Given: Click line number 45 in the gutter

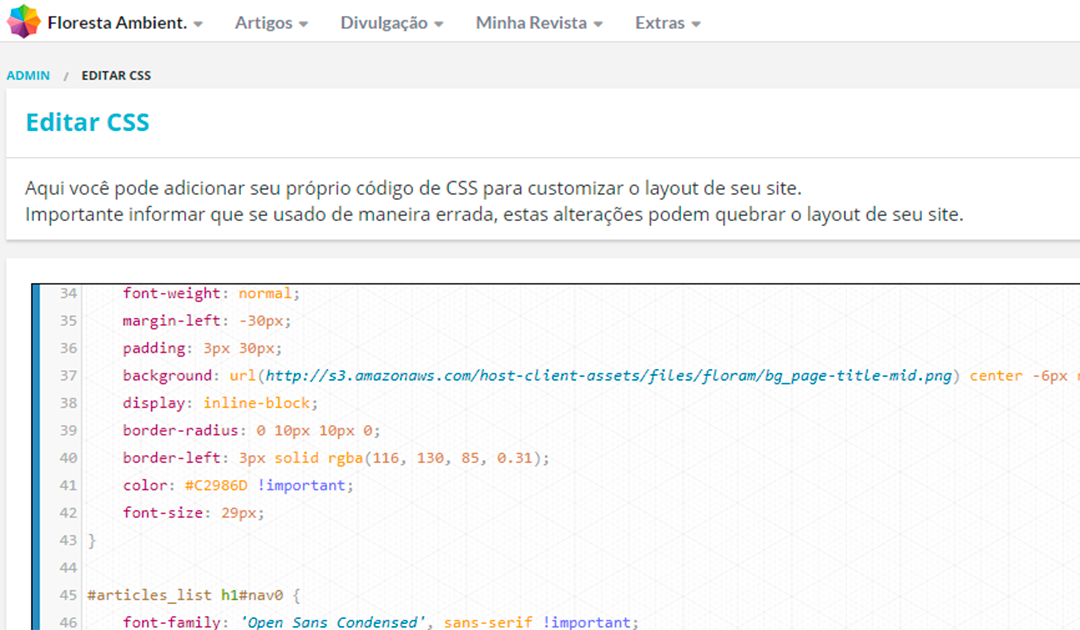Looking at the screenshot, I should click(68, 596).
